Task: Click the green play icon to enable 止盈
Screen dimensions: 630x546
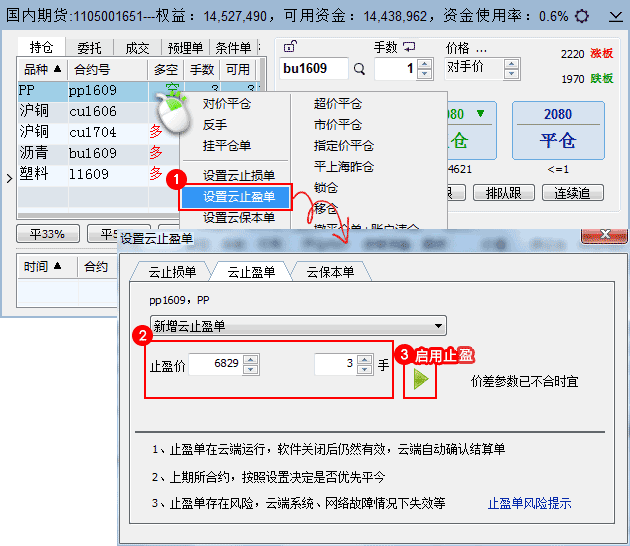Action: pyautogui.click(x=420, y=380)
